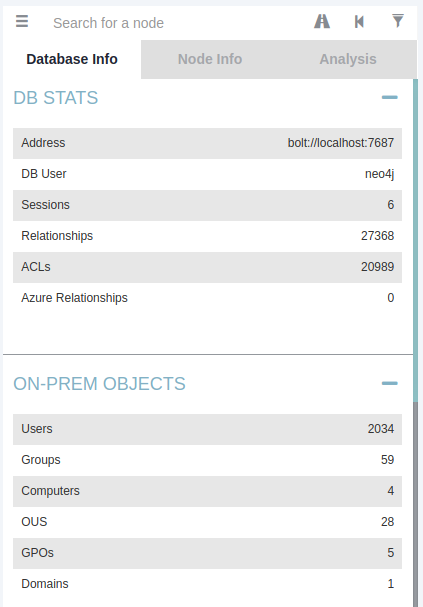
Task: Select the Groups count 59
Action: pos(388,460)
